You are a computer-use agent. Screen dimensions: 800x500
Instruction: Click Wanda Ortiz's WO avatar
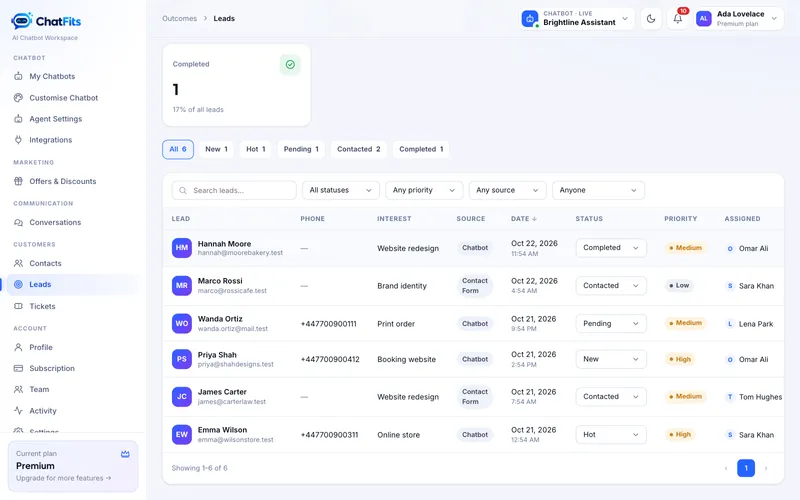point(182,323)
